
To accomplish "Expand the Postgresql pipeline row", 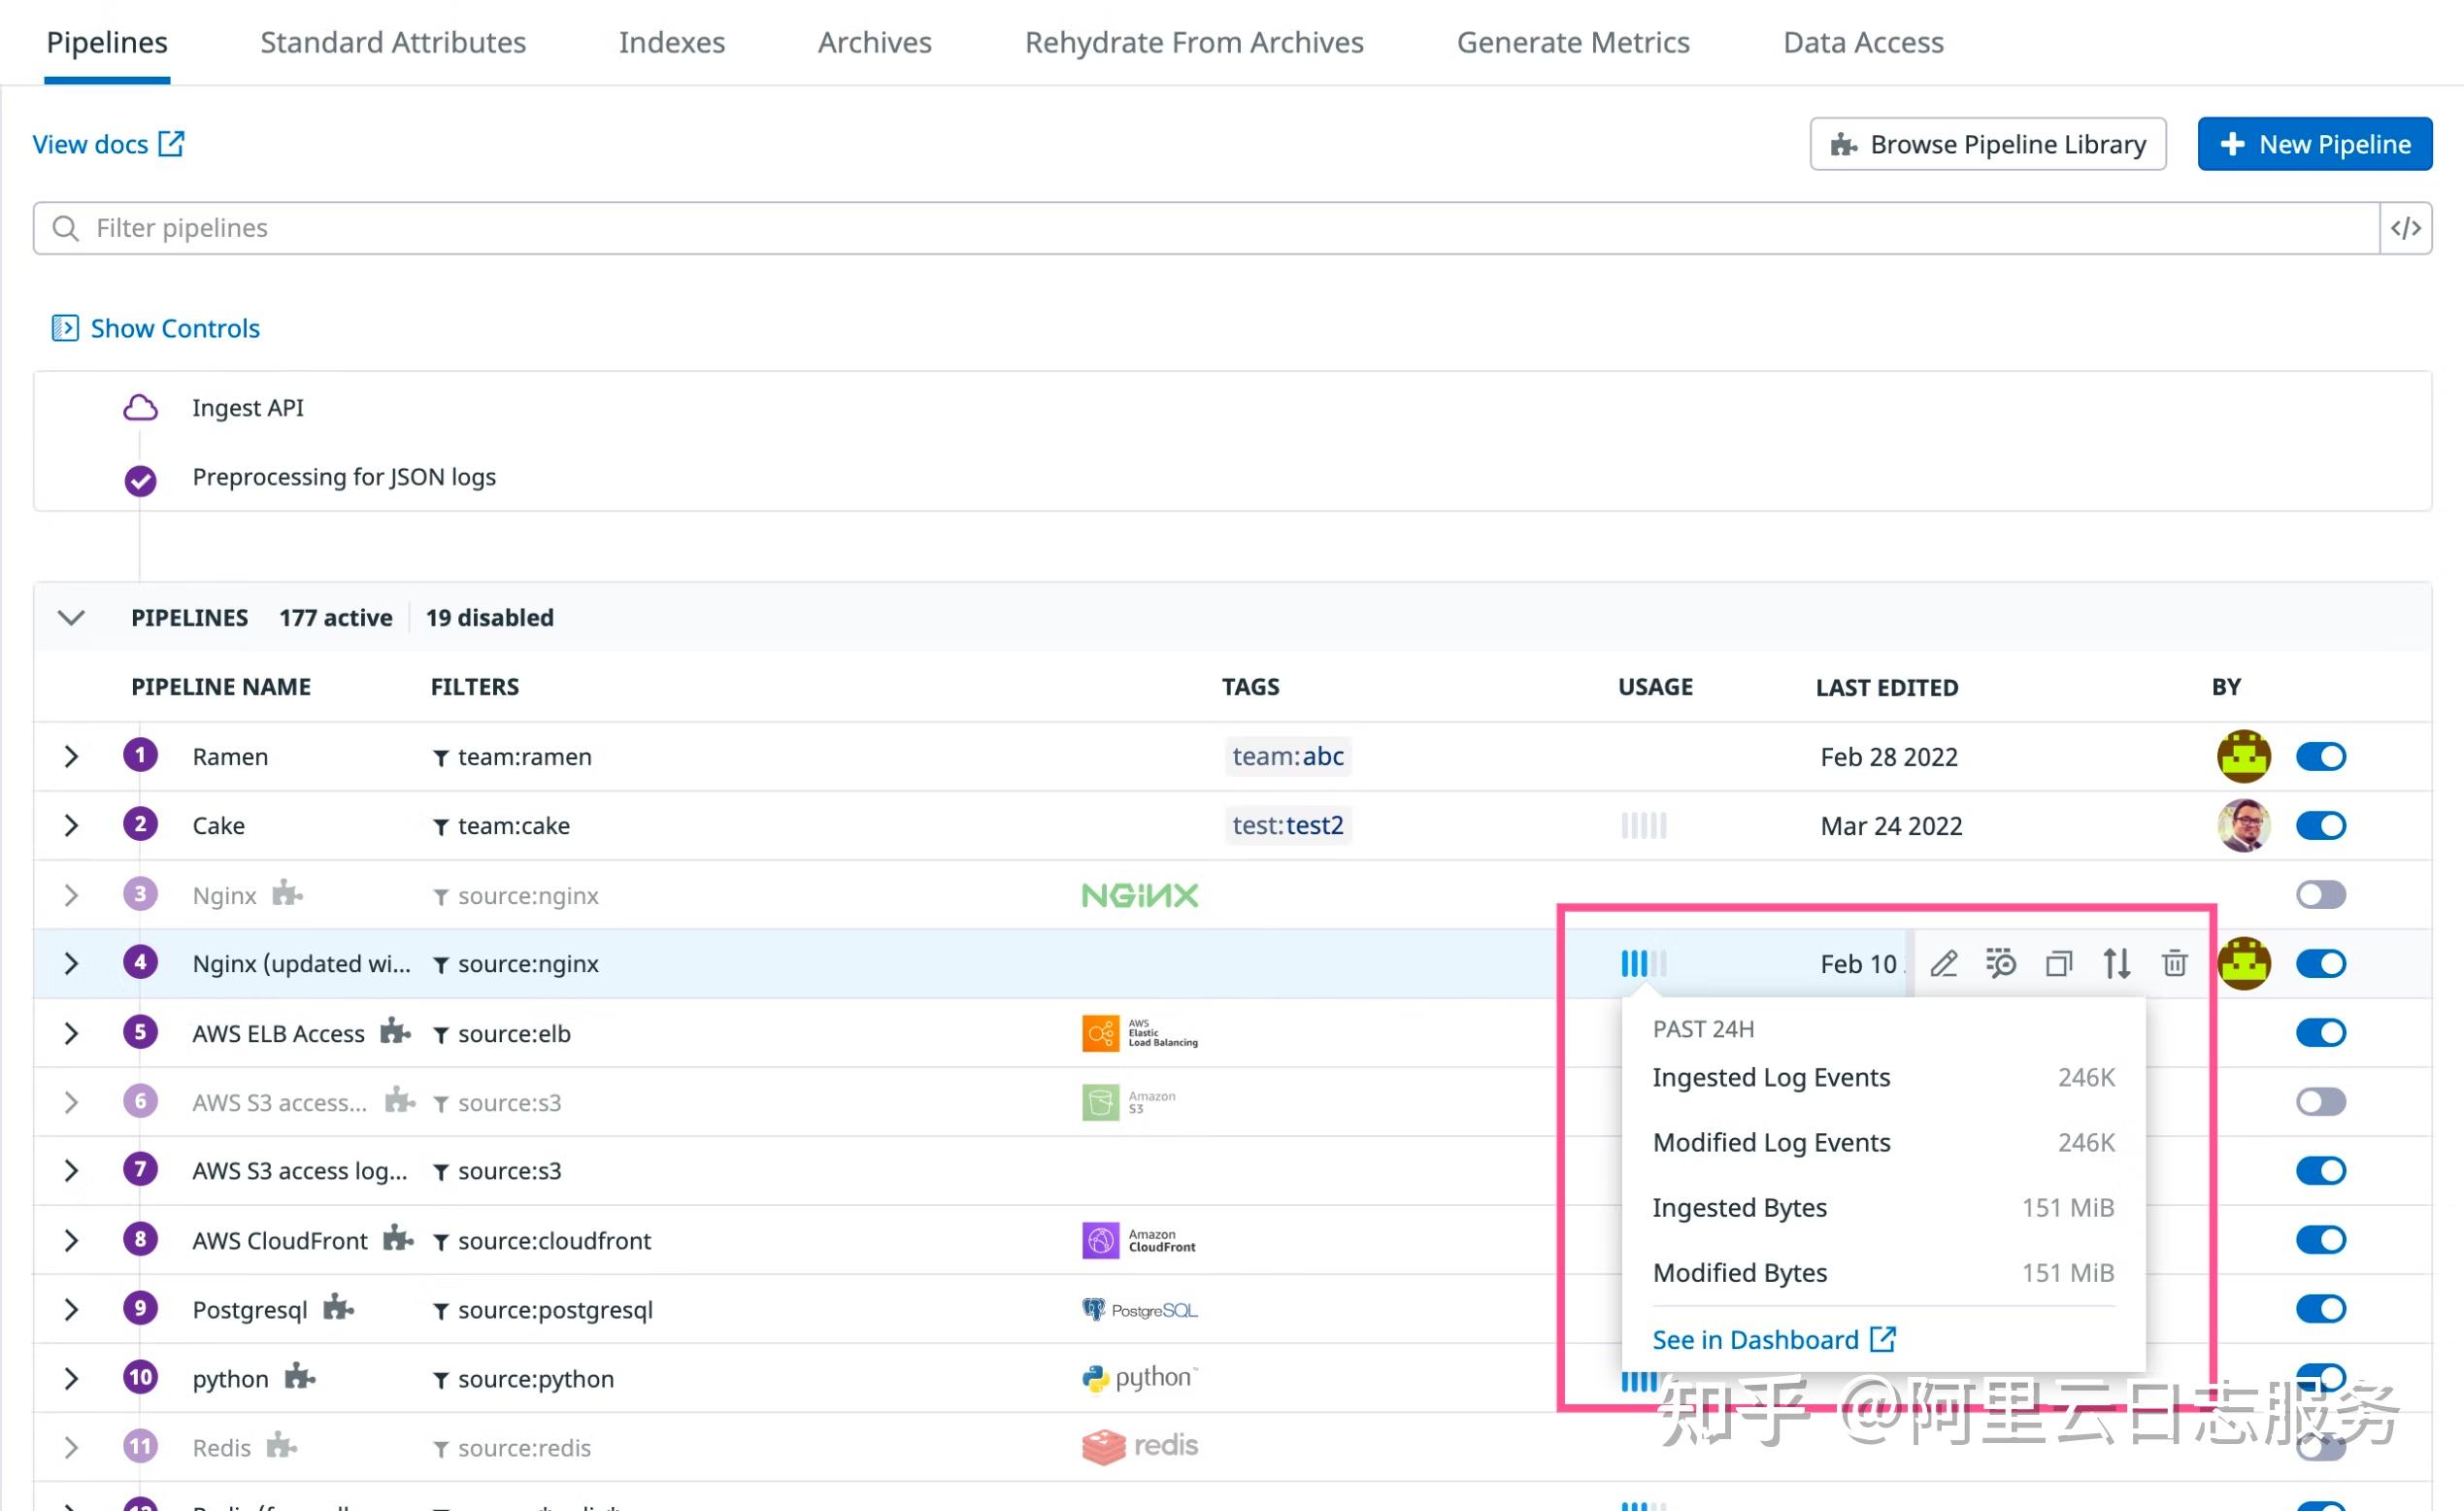I will click(x=71, y=1309).
